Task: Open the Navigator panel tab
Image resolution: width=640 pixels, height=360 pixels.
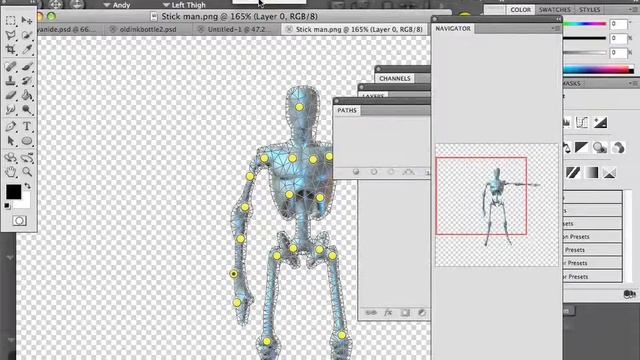Action: click(x=453, y=29)
